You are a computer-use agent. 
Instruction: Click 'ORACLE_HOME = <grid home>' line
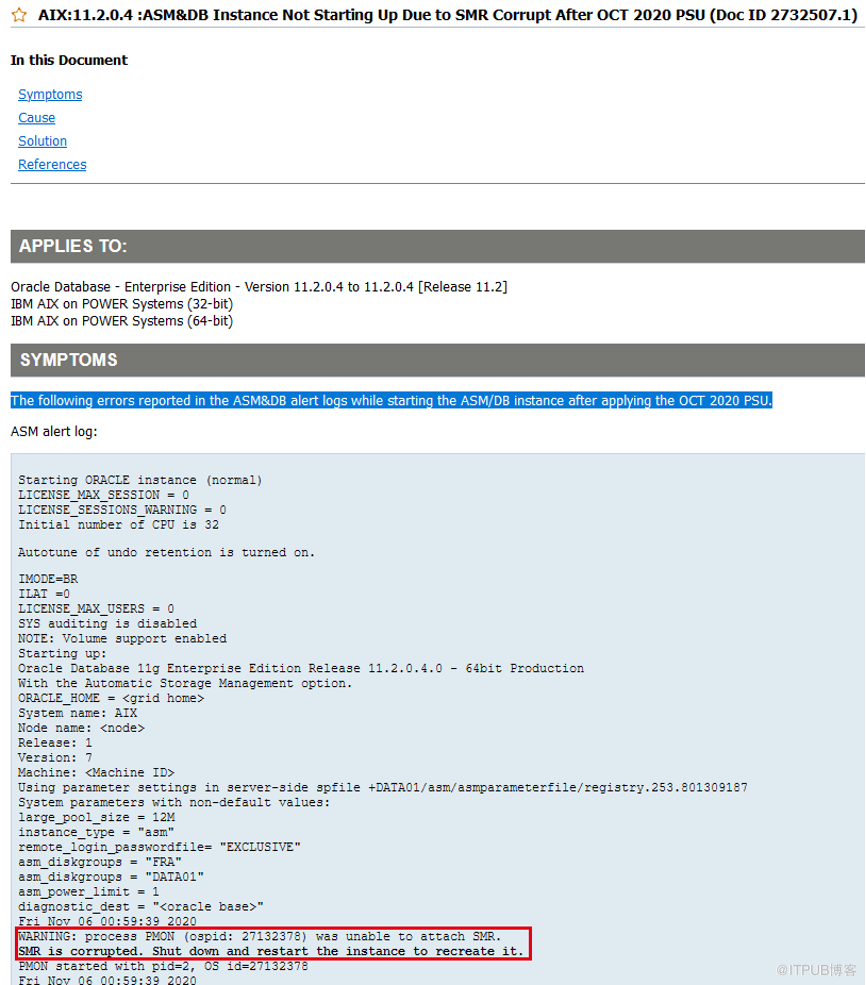coord(111,699)
